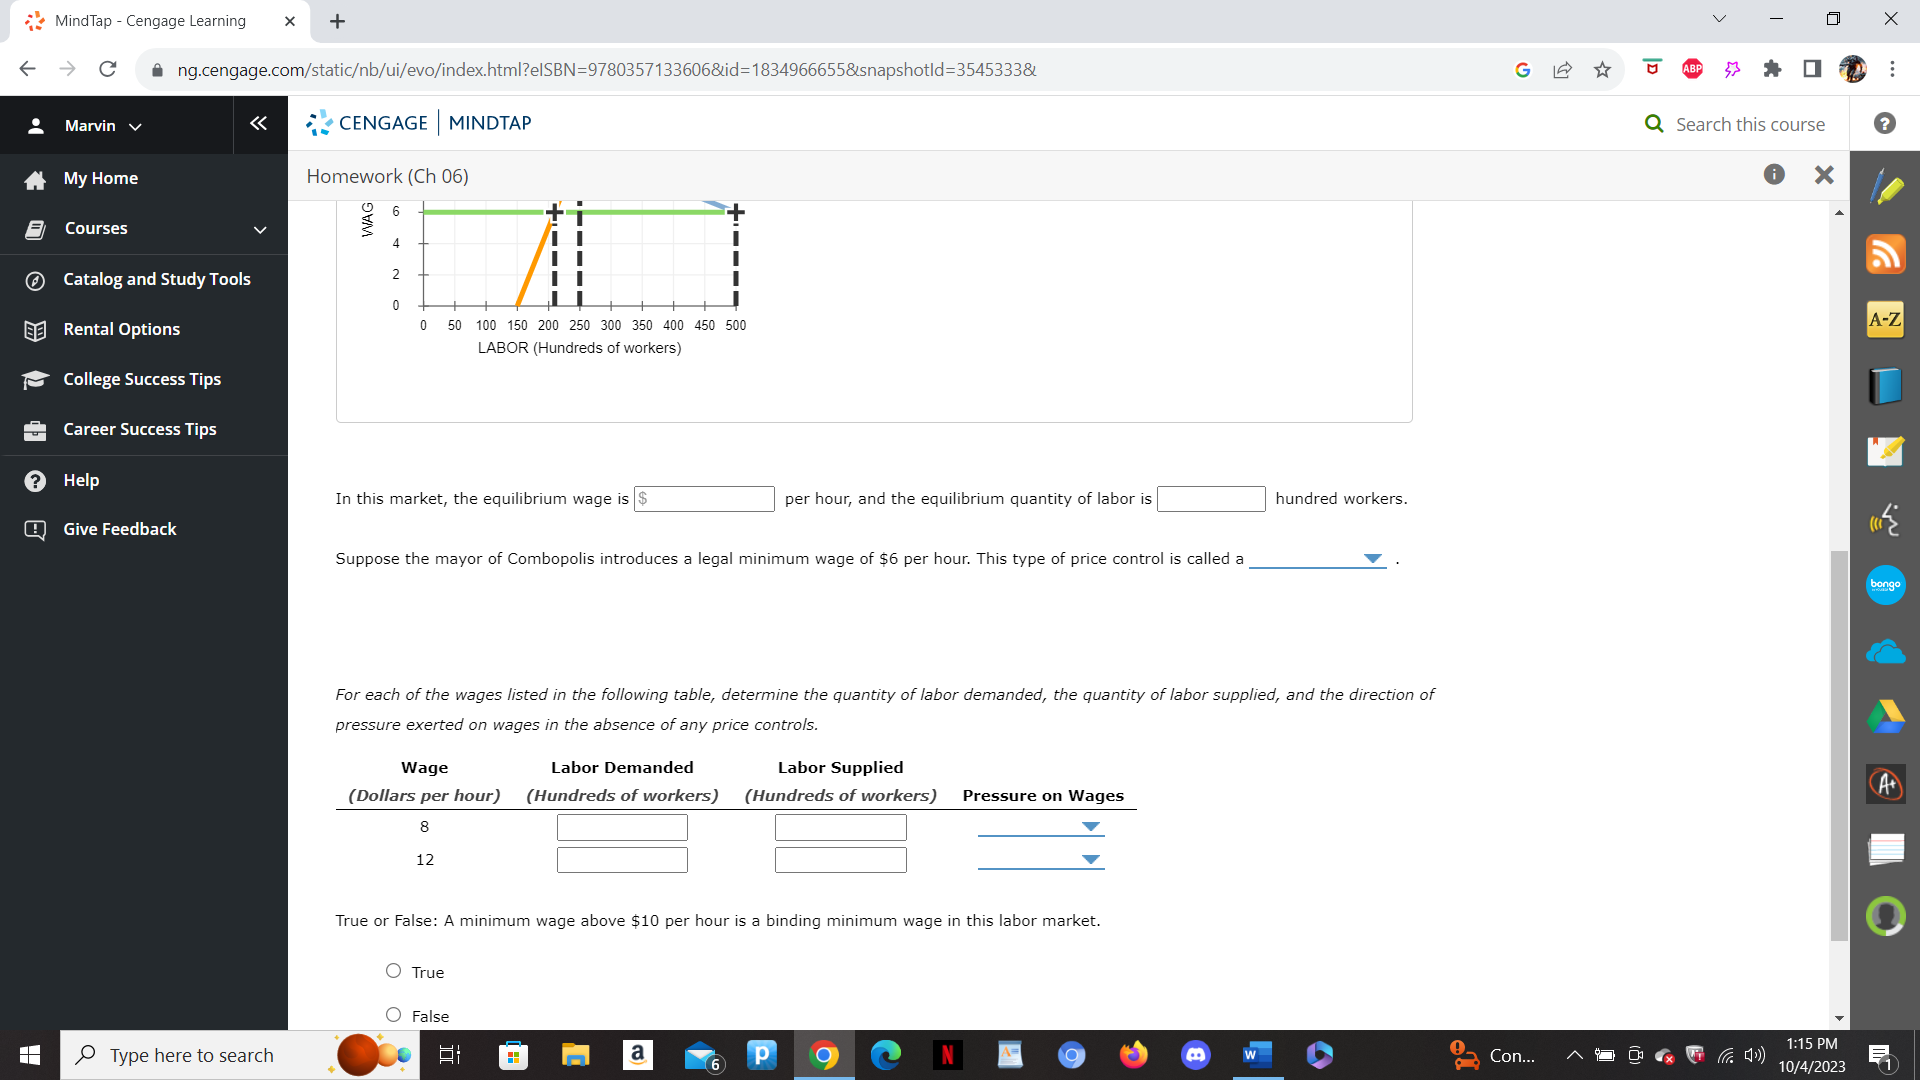Open the RSS feed app icon
Viewport: 1920px width, 1080px height.
(1885, 254)
